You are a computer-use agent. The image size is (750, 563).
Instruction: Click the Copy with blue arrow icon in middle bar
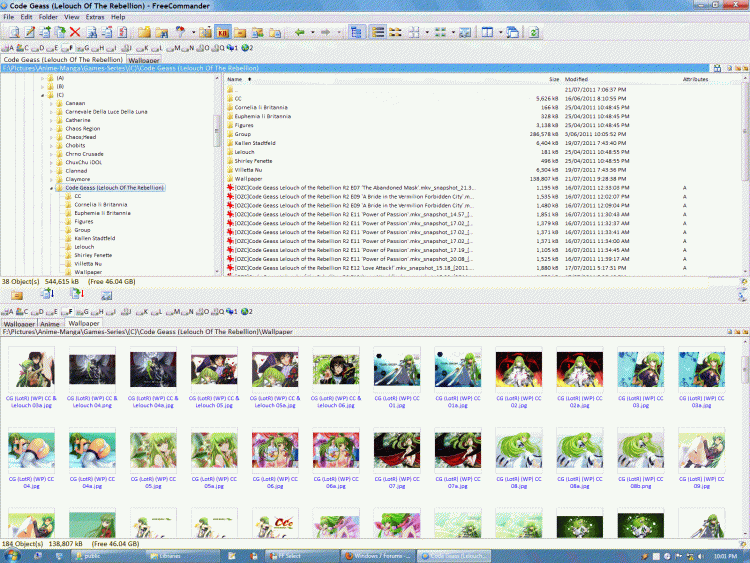tap(47, 294)
